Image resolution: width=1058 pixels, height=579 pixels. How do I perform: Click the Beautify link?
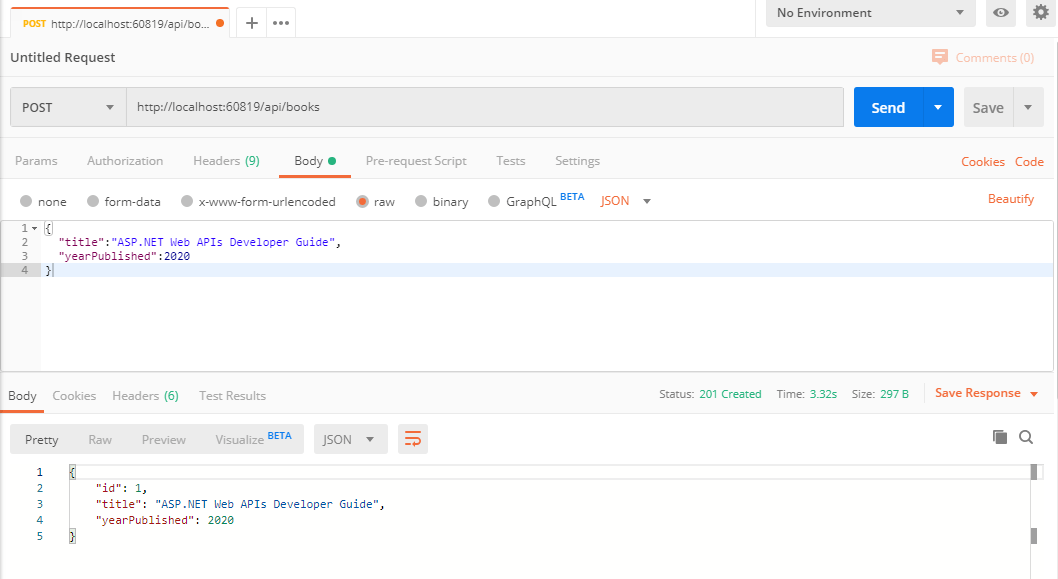1010,199
